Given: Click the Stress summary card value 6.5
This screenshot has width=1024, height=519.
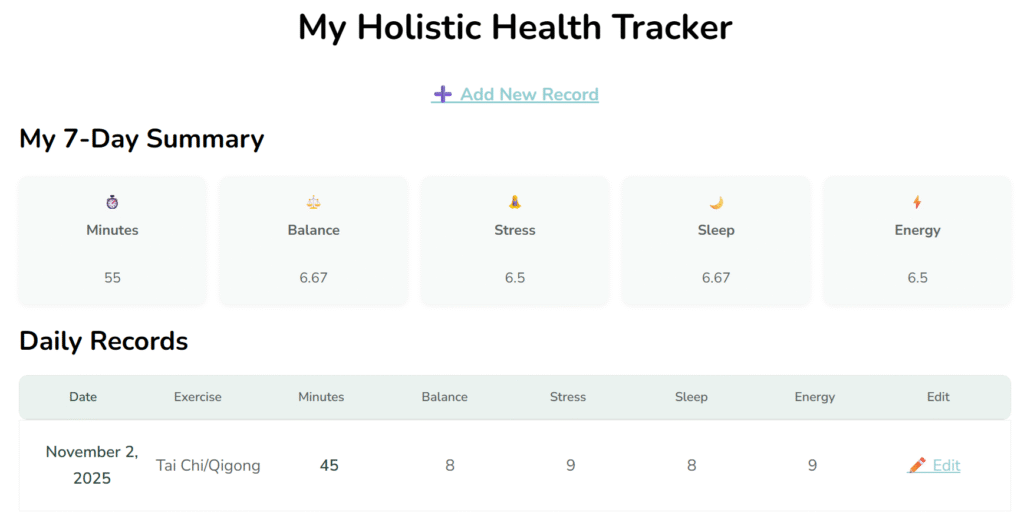Looking at the screenshot, I should point(515,278).
